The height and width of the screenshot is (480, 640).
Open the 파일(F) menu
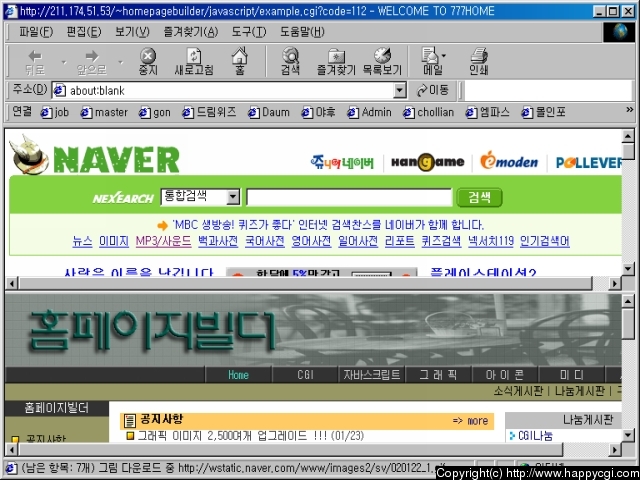[36, 32]
